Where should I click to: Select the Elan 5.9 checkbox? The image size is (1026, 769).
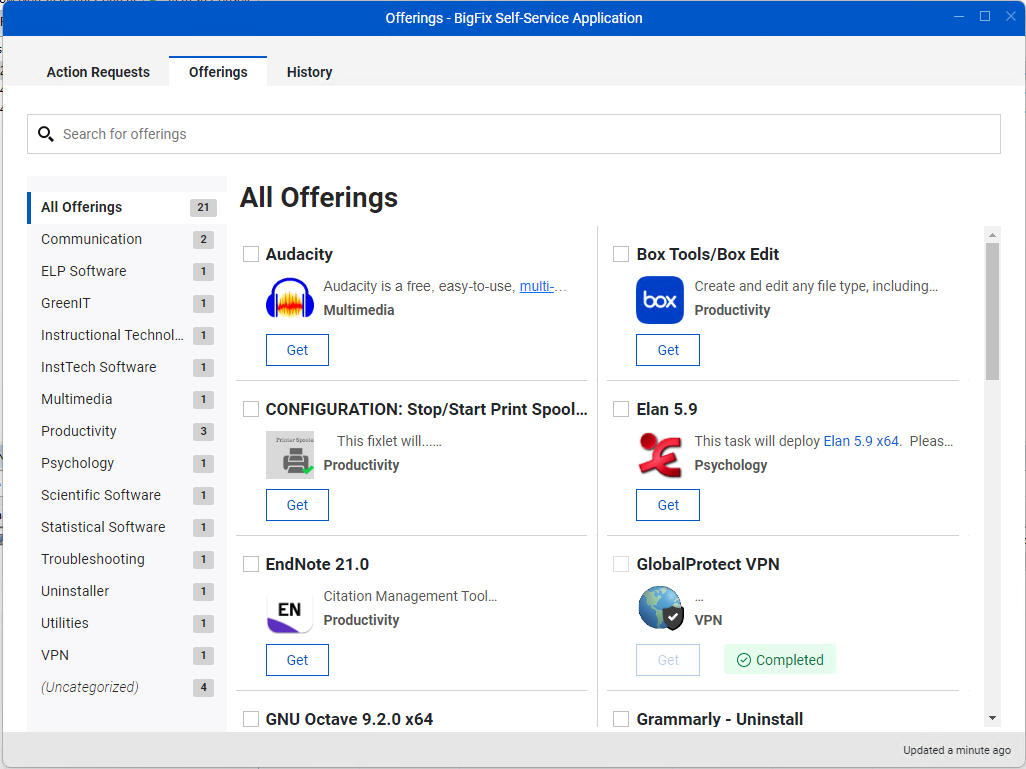coord(621,409)
